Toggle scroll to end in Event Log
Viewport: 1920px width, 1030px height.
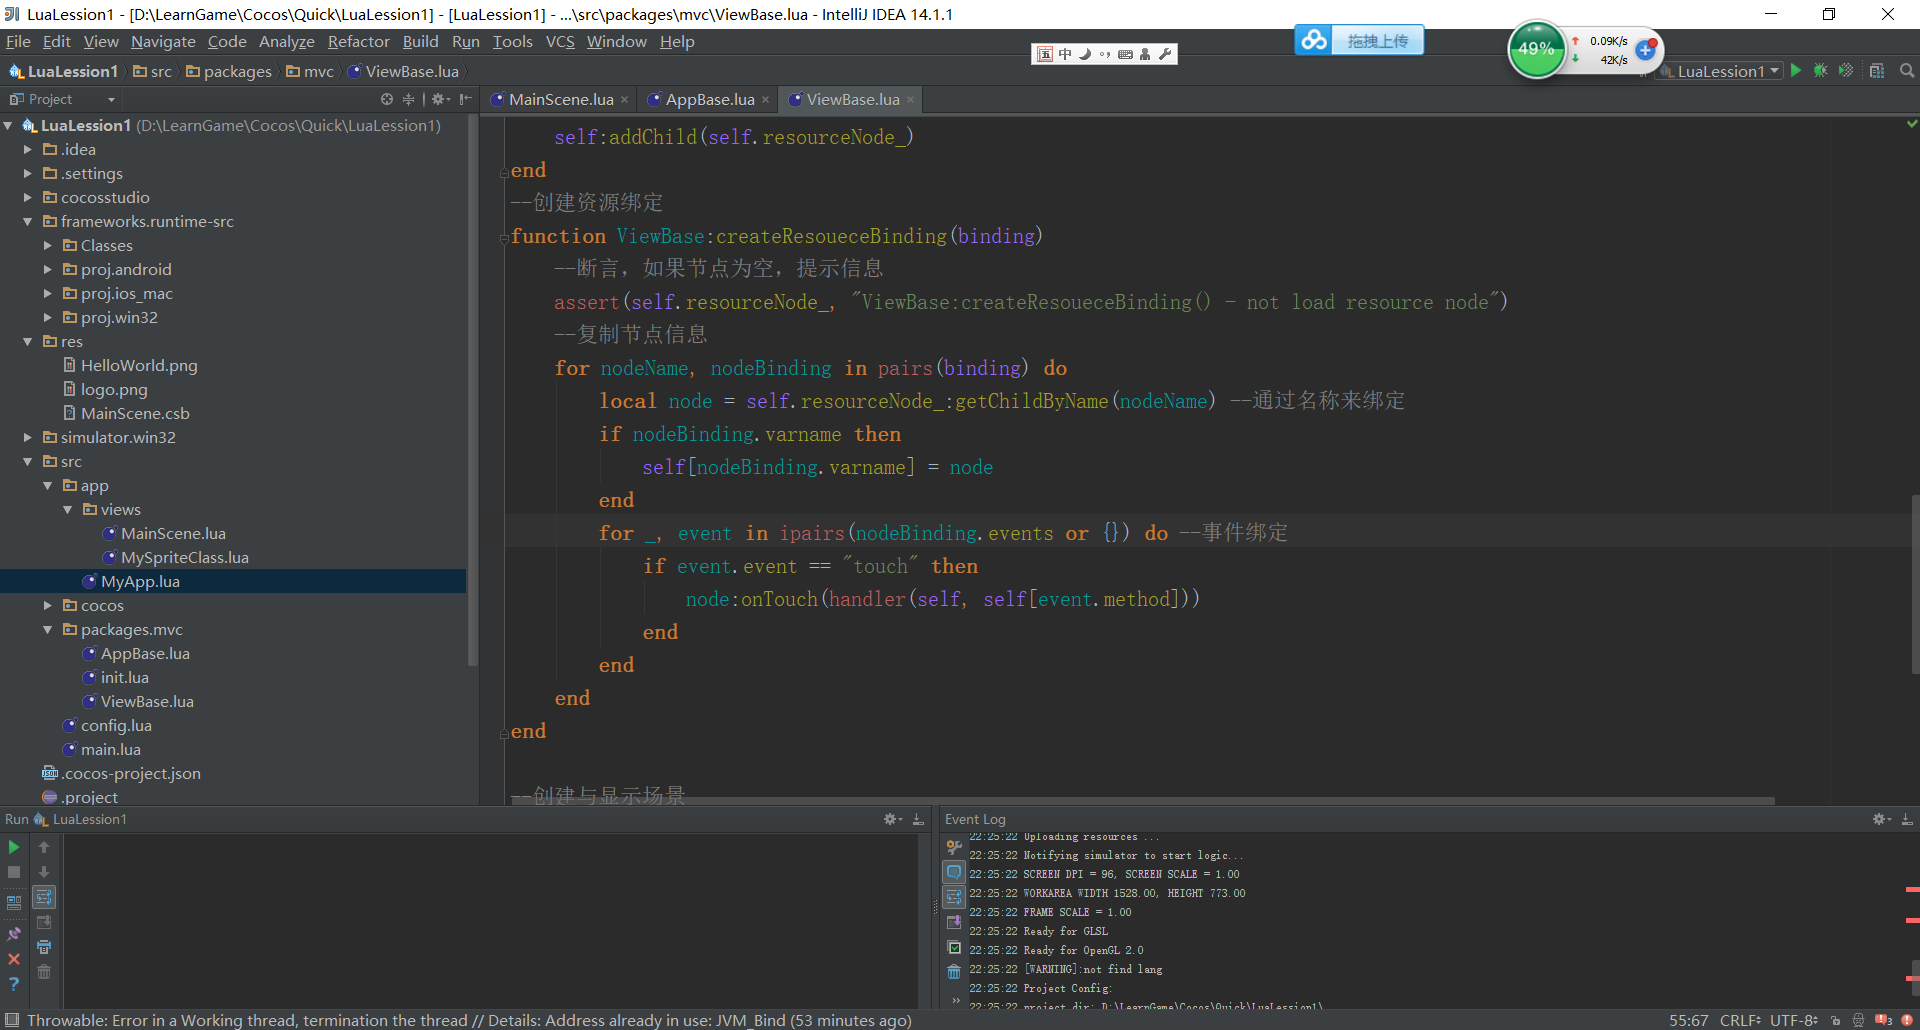pyautogui.click(x=954, y=922)
